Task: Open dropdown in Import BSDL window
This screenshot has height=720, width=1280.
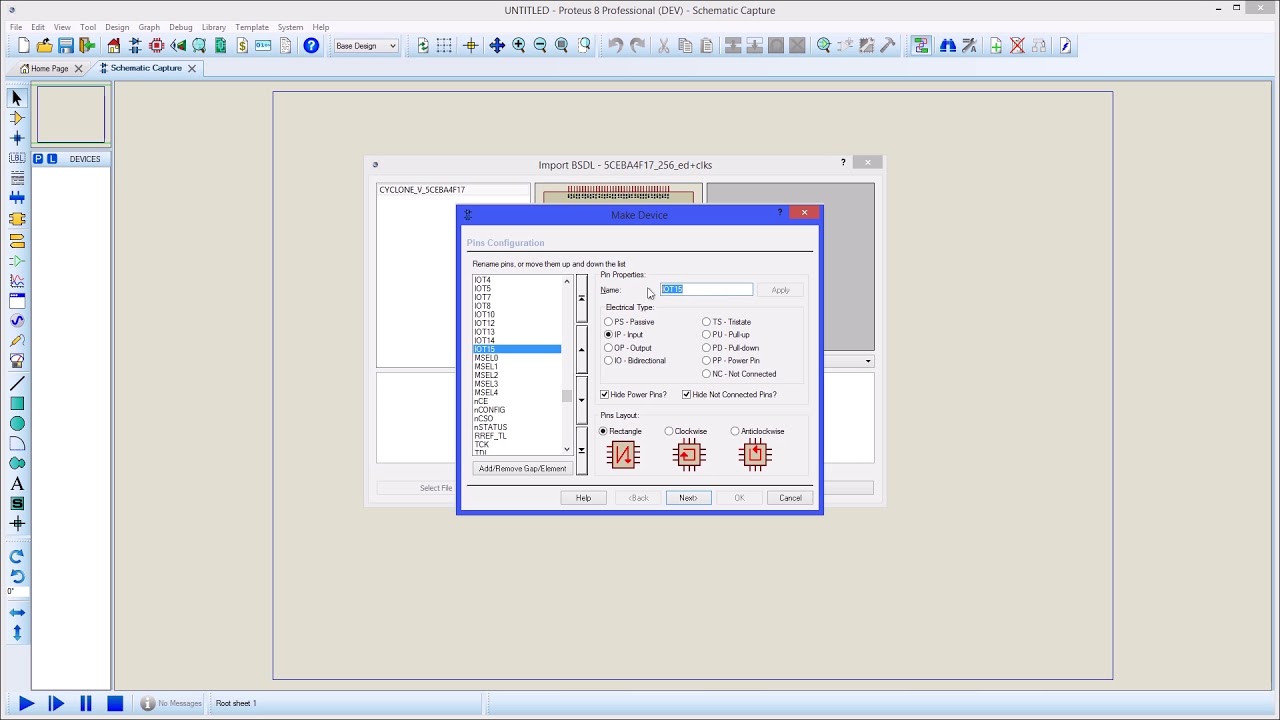Action: tap(868, 361)
